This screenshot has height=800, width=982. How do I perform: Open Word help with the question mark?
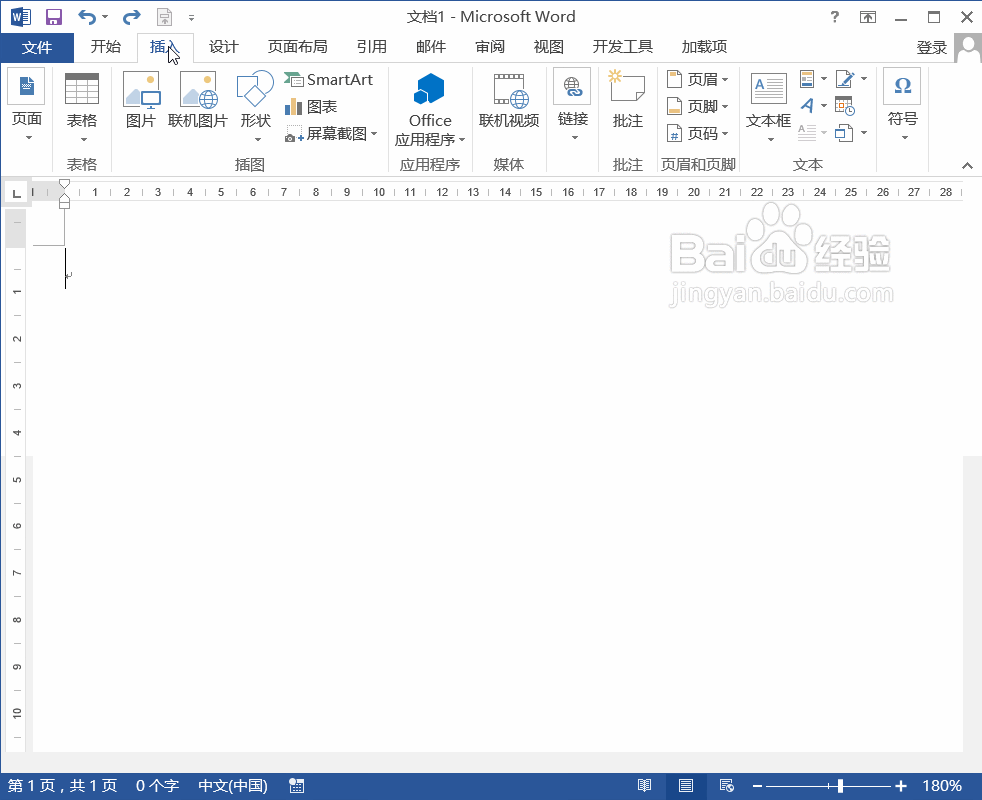(x=834, y=17)
